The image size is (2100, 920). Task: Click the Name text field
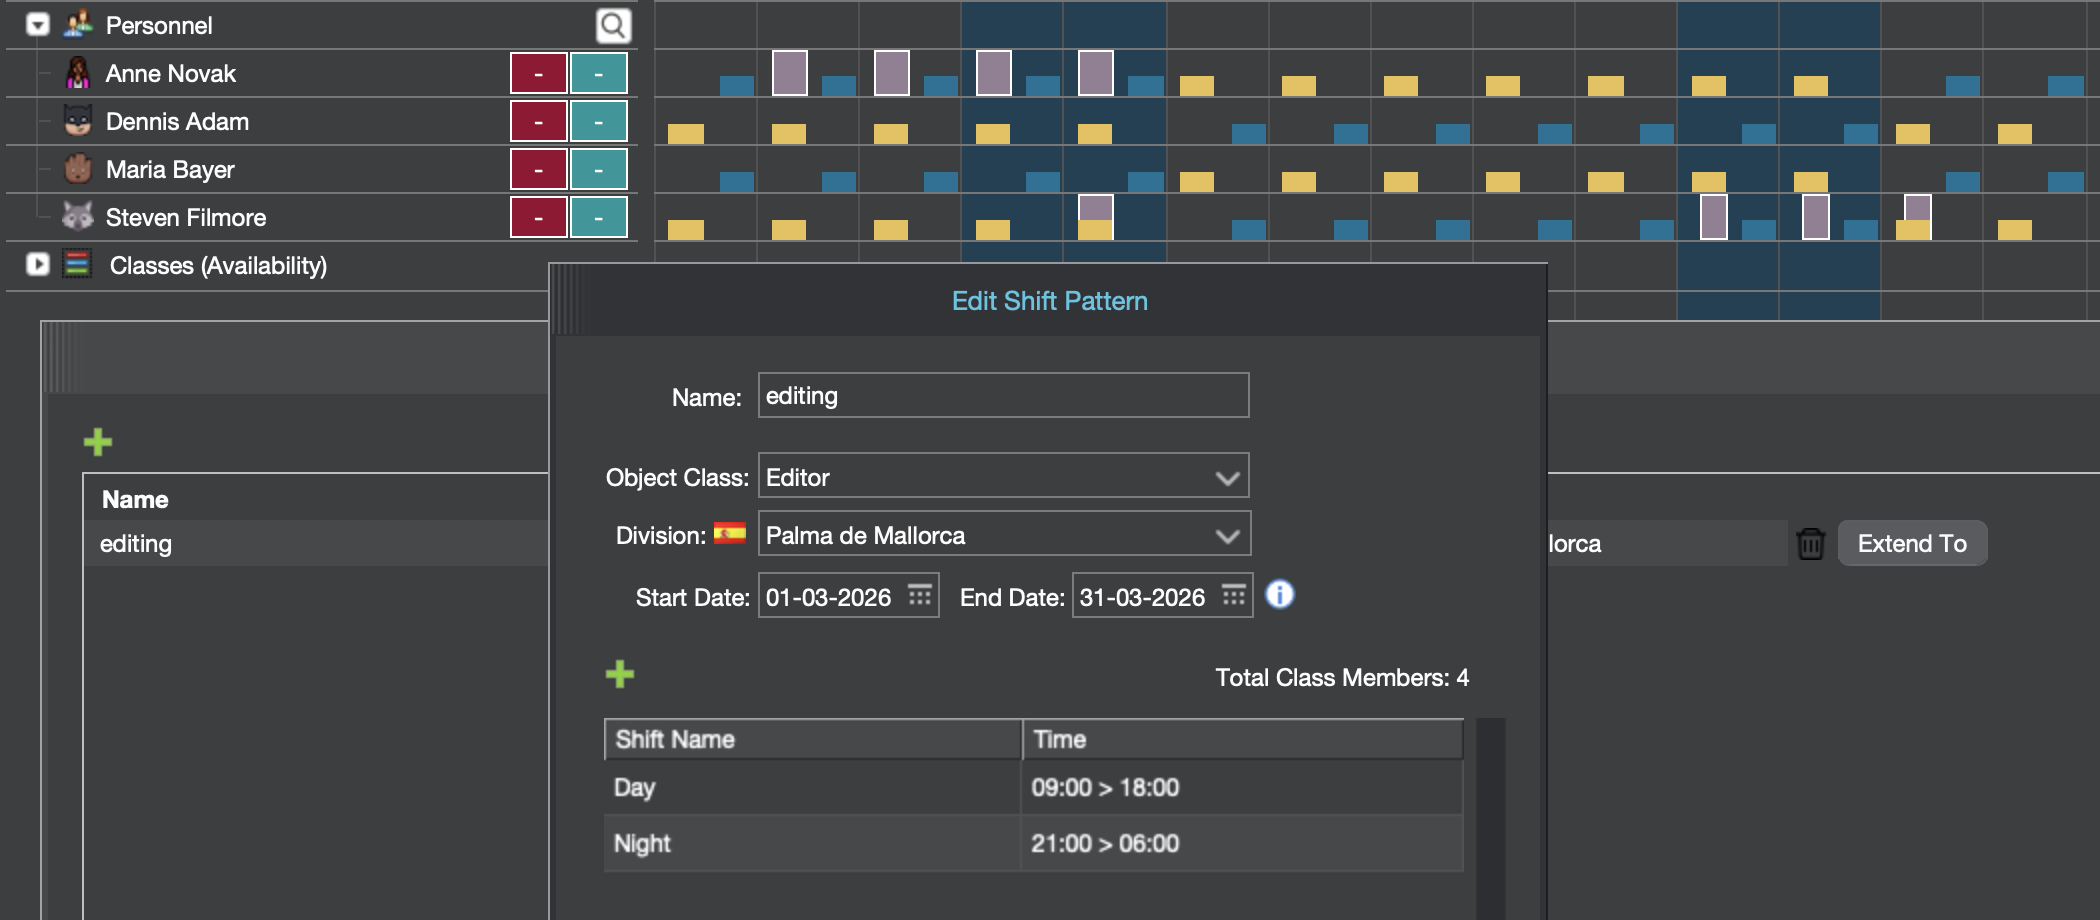pos(1003,396)
